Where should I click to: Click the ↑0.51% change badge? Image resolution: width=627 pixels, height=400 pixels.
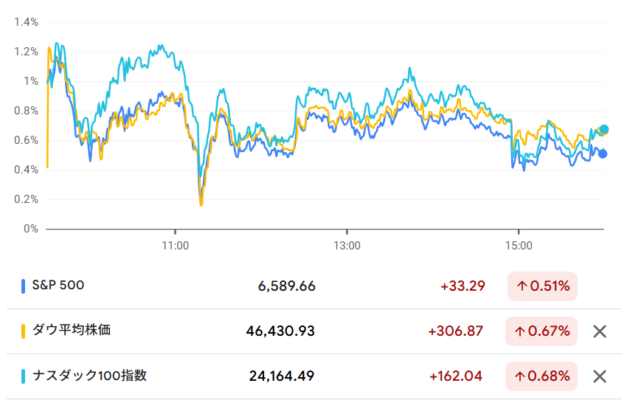[x=543, y=286]
